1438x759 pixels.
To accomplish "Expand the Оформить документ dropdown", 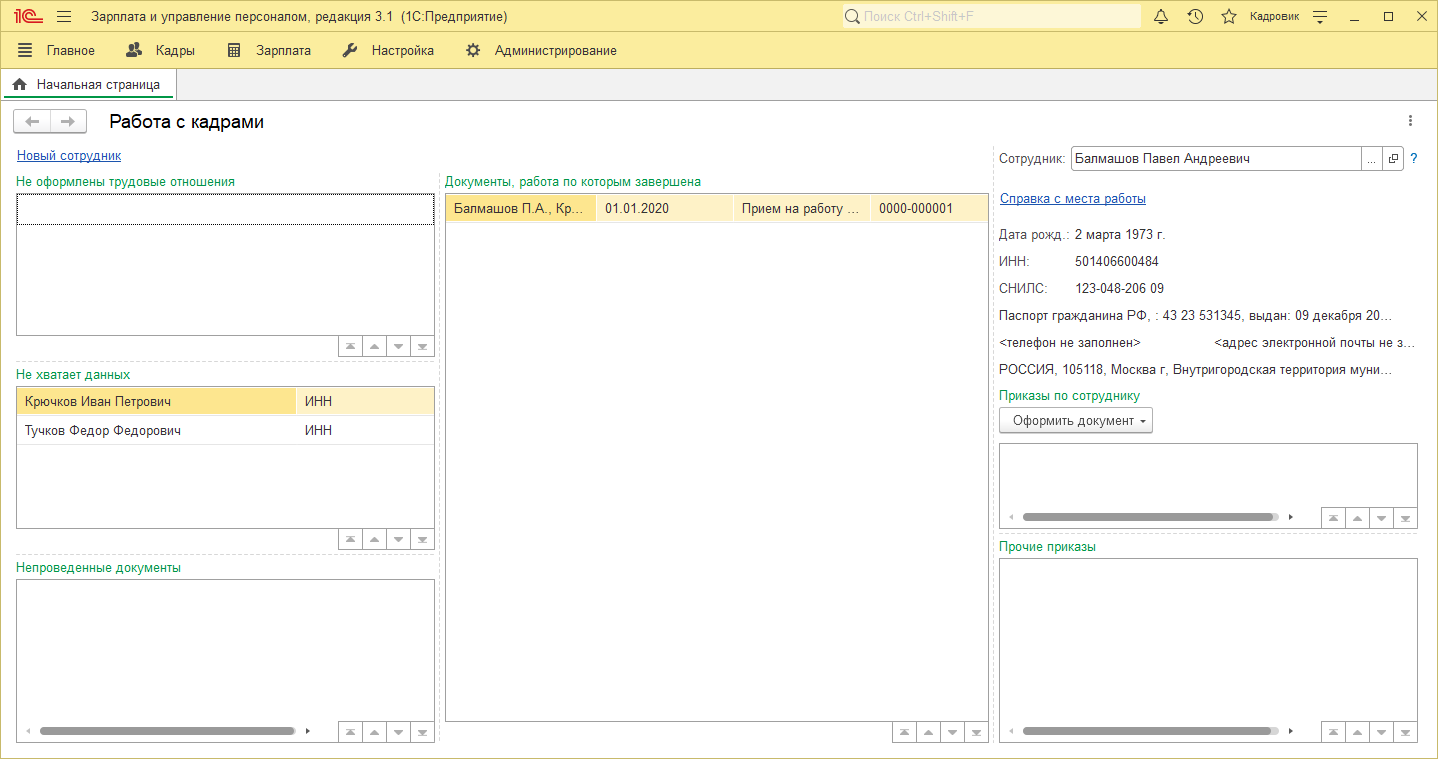I will tap(1076, 421).
